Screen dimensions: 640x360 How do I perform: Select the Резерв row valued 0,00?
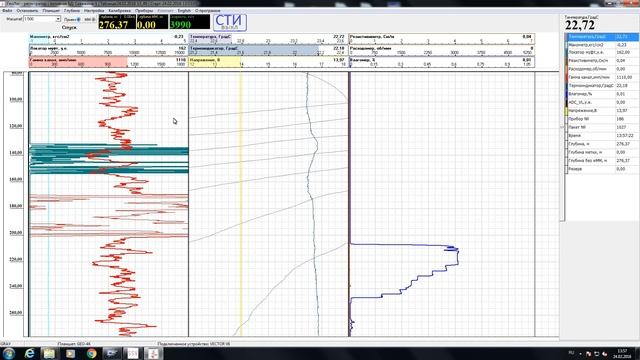click(602, 169)
